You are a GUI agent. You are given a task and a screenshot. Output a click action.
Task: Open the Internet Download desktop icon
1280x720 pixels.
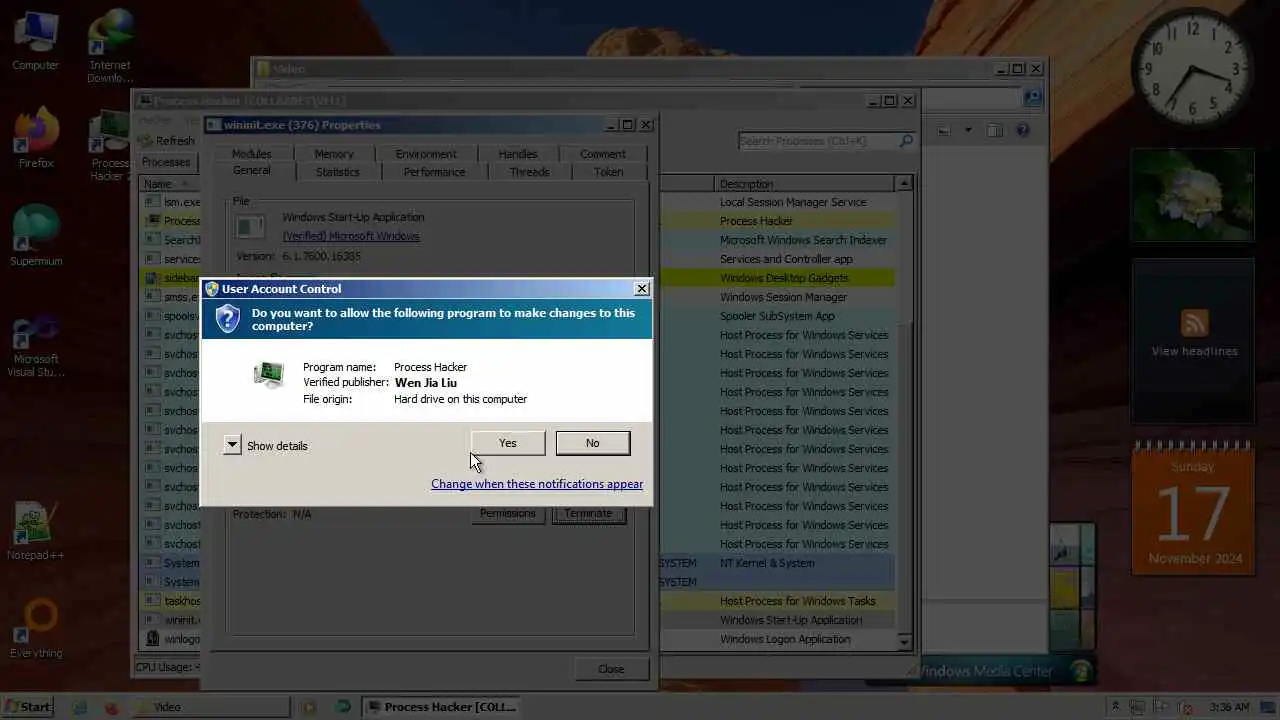coord(110,46)
